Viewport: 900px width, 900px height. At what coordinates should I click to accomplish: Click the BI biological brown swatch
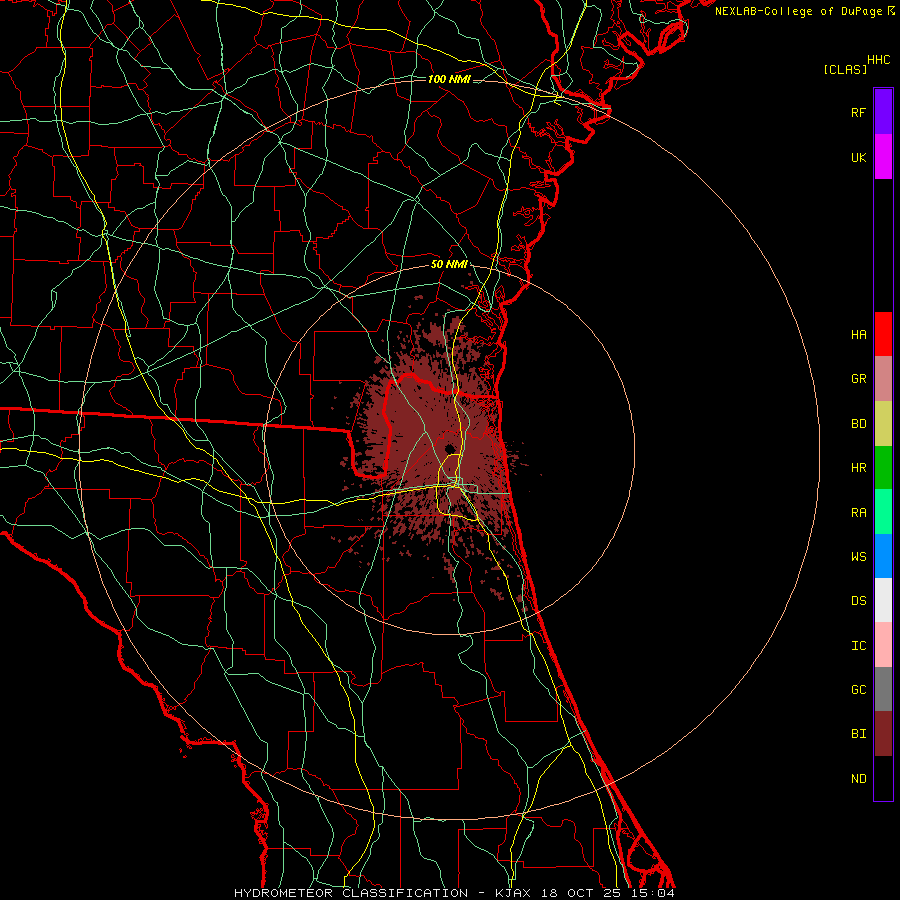coord(883,734)
